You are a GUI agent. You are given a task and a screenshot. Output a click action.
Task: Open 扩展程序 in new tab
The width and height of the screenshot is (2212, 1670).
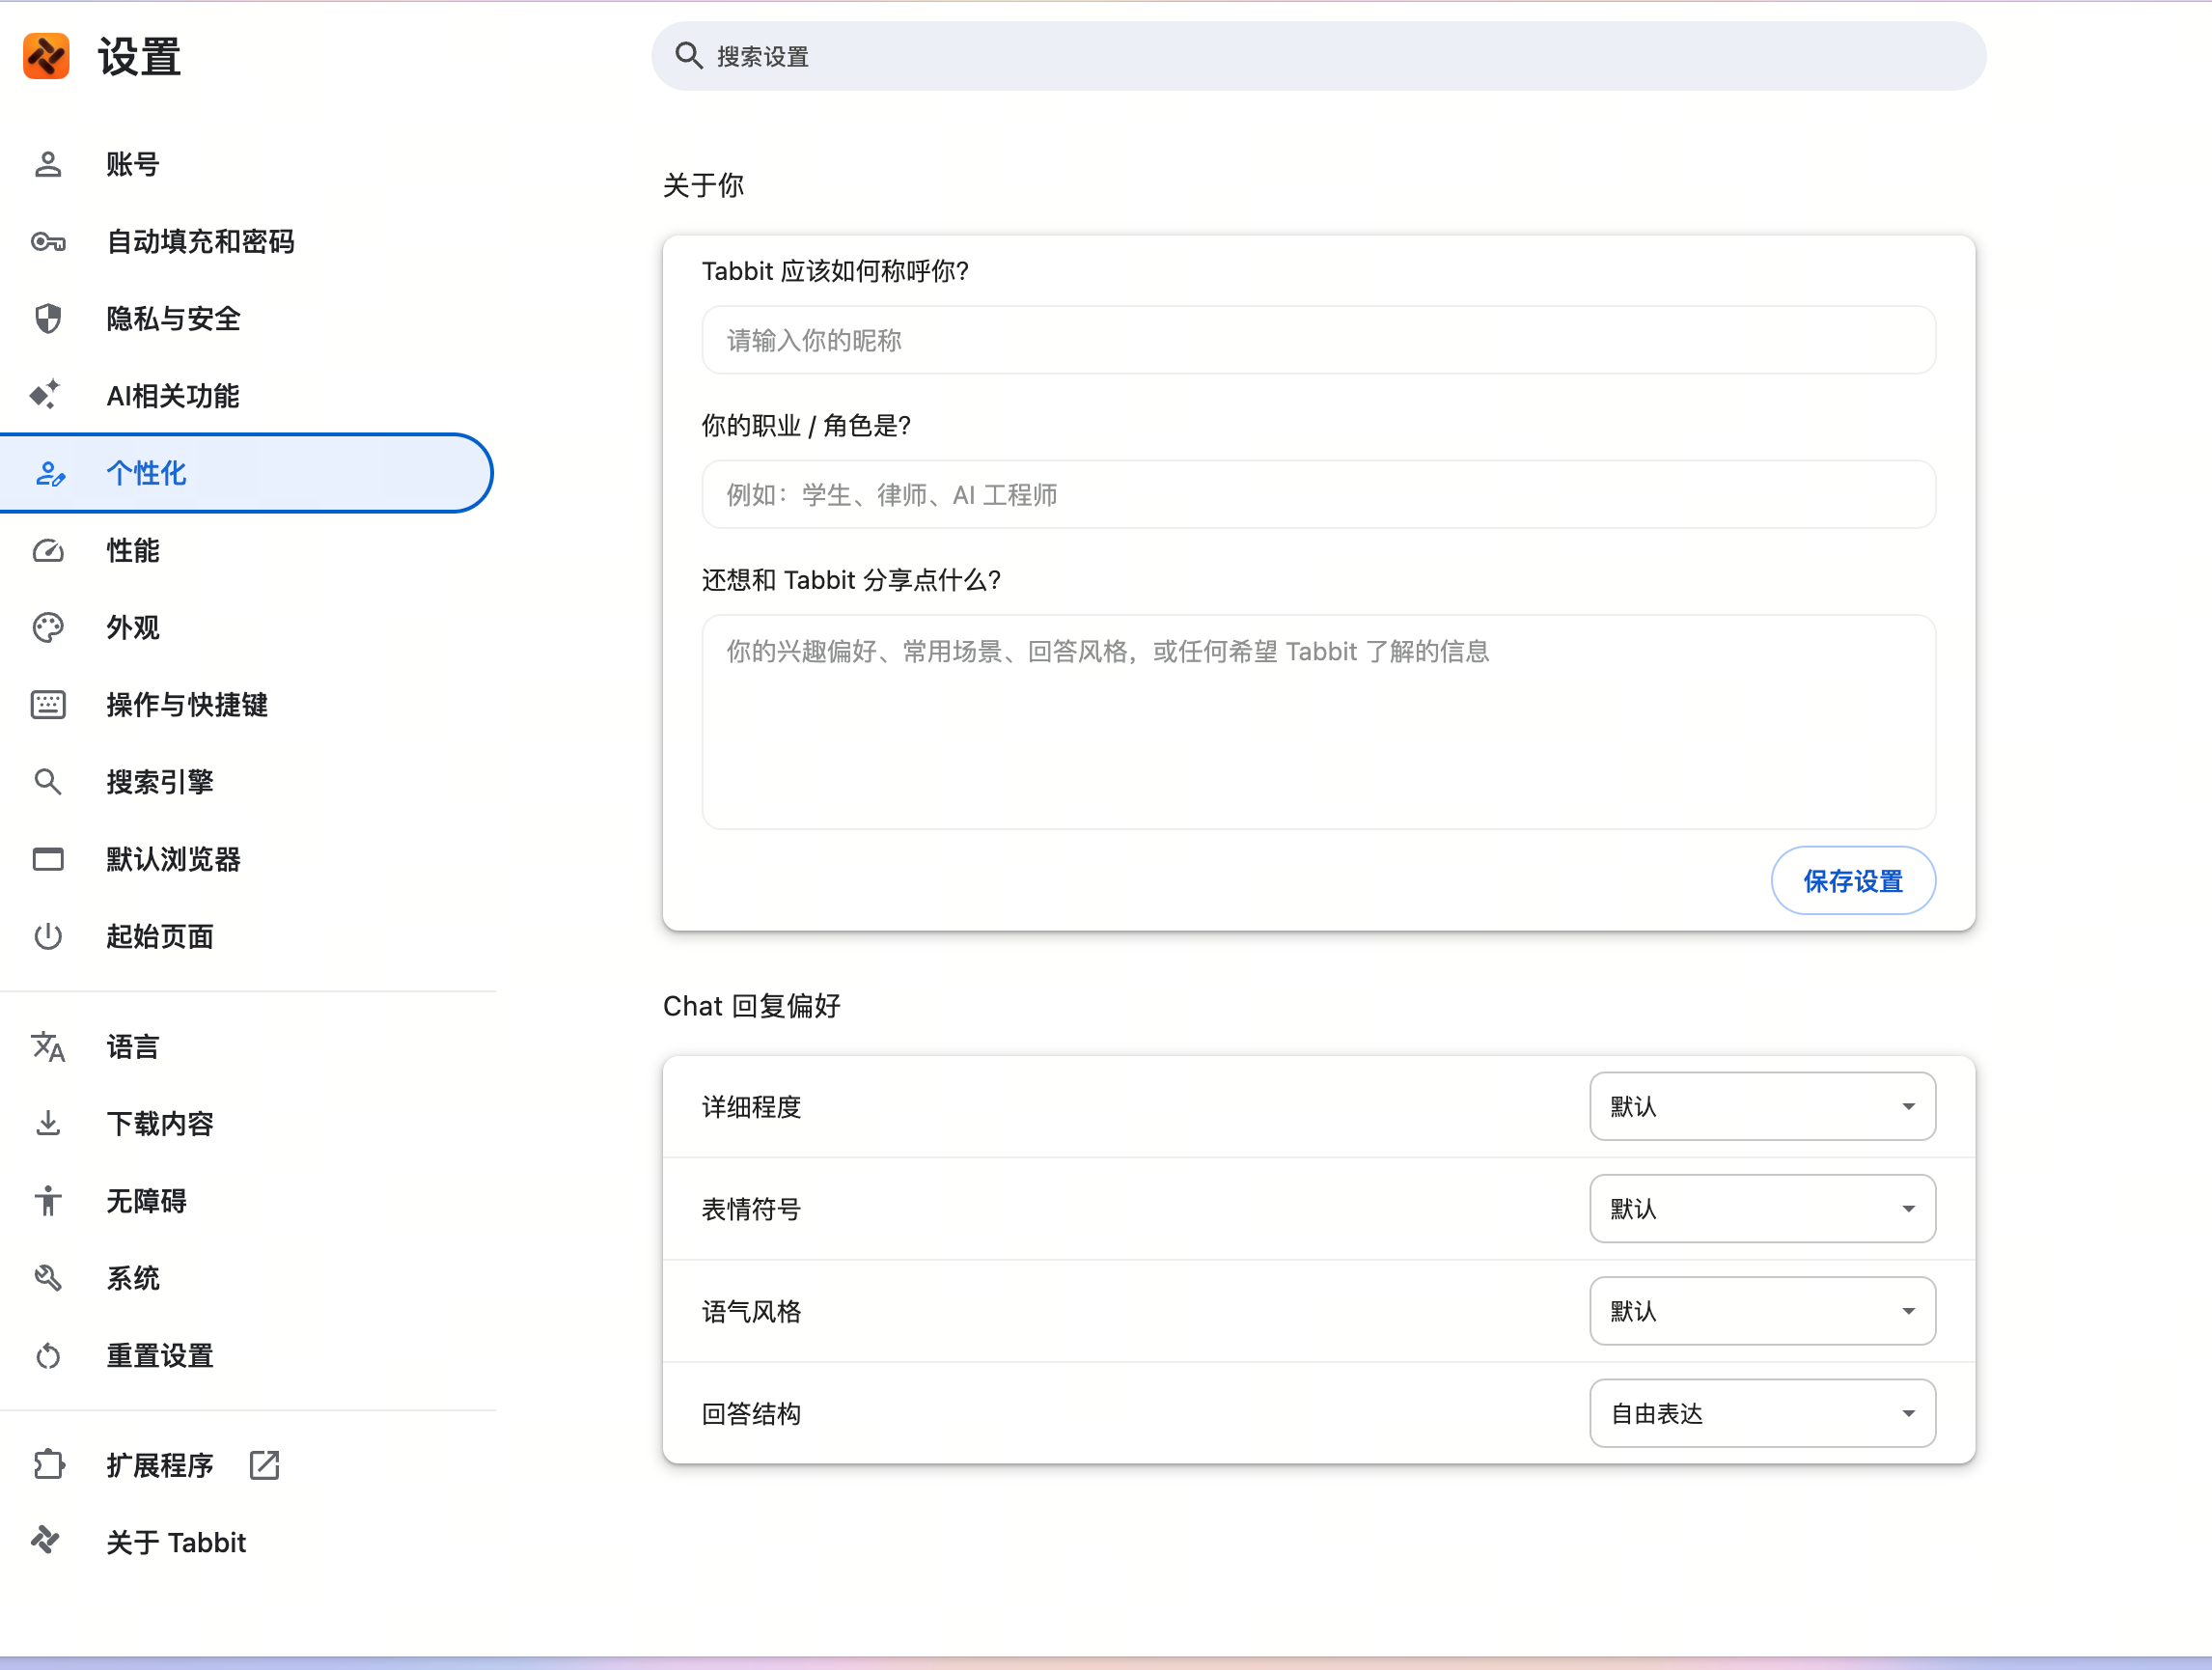click(x=247, y=1465)
